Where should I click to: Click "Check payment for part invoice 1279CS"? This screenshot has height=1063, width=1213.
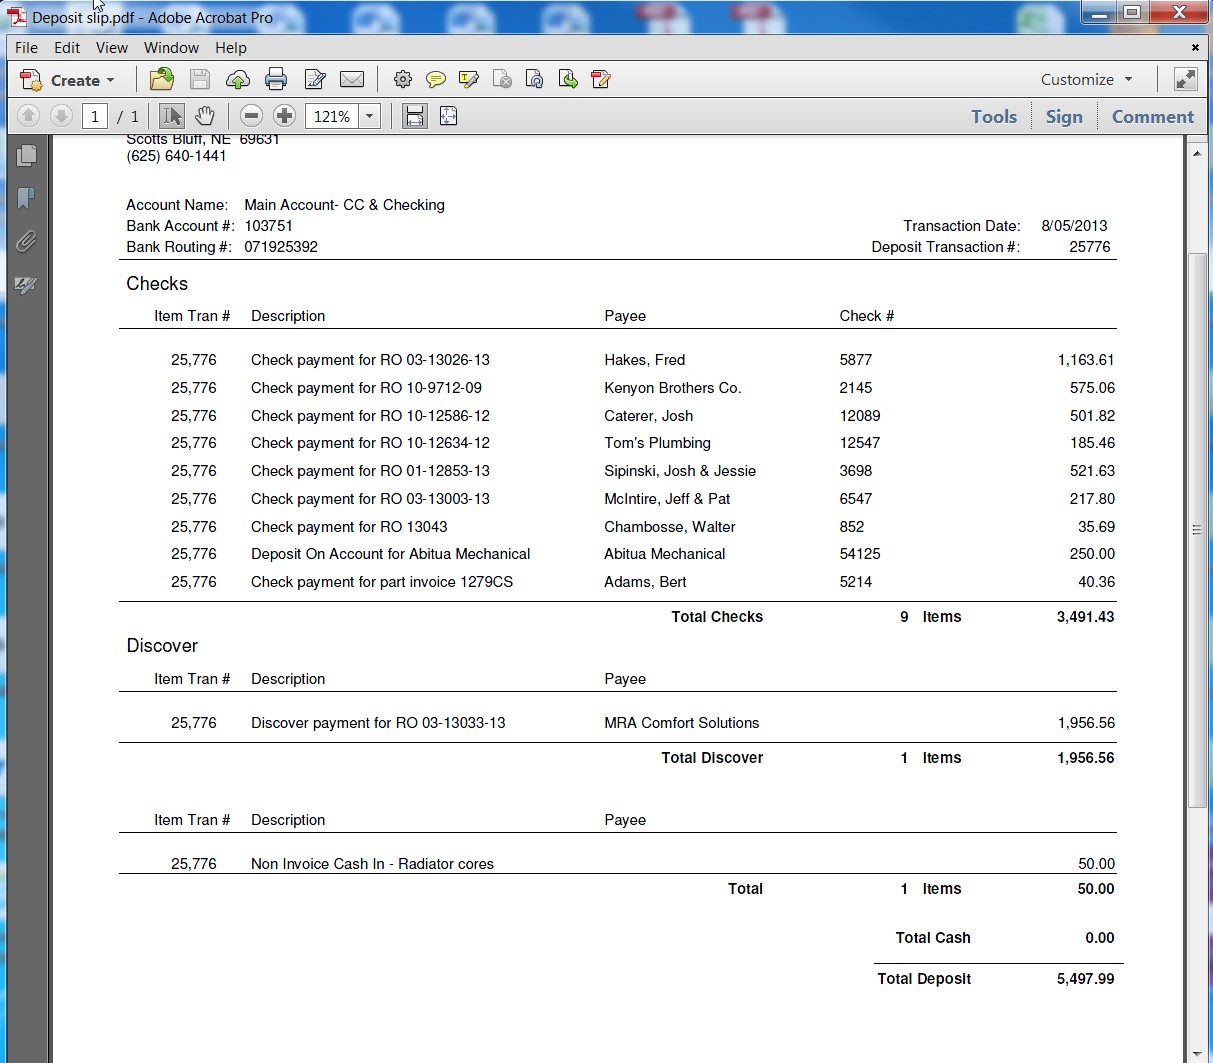[382, 582]
